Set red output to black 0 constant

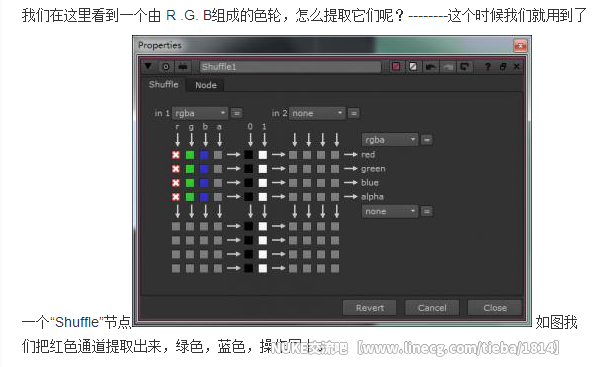click(x=249, y=155)
